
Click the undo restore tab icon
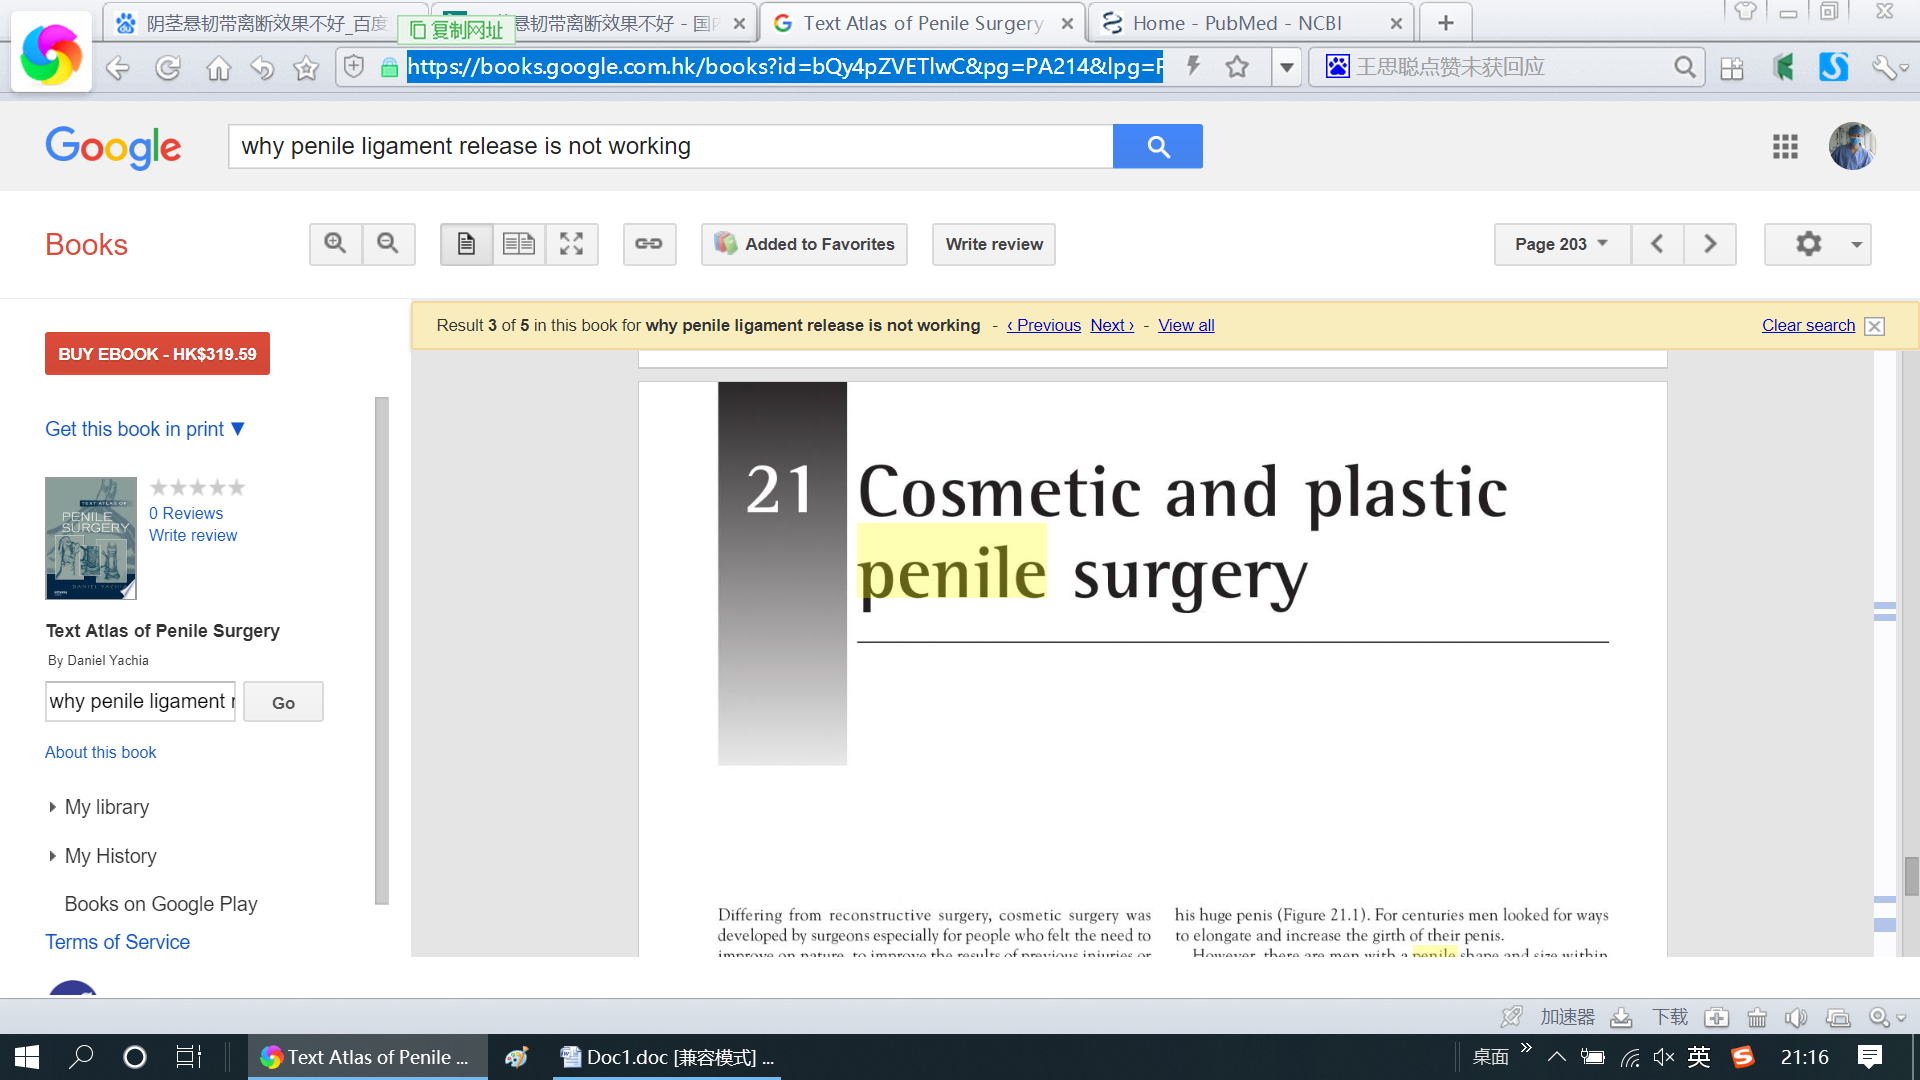point(262,68)
